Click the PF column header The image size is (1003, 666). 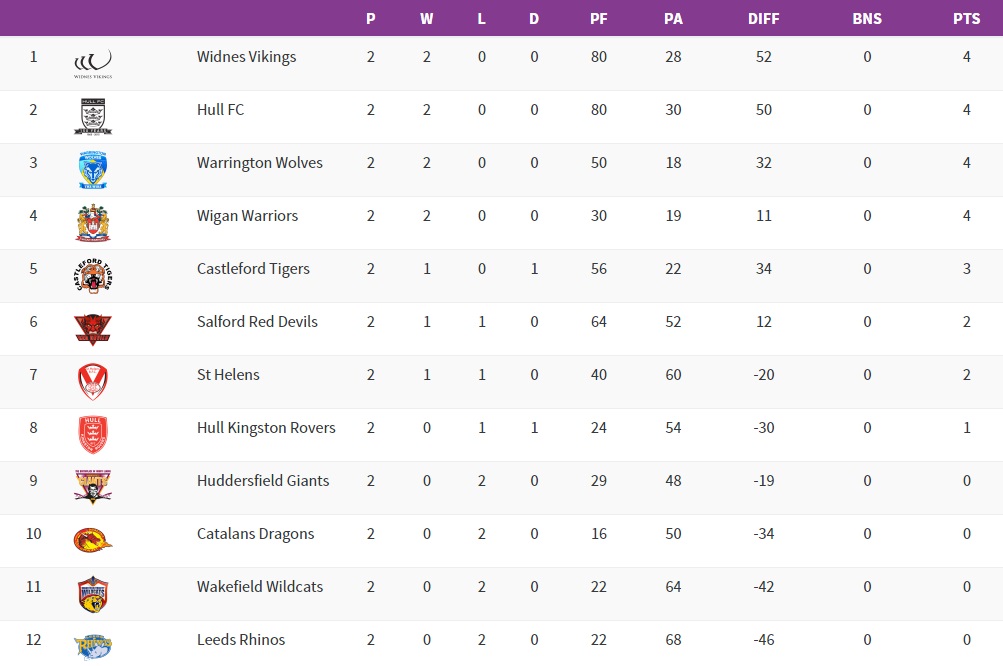point(598,19)
